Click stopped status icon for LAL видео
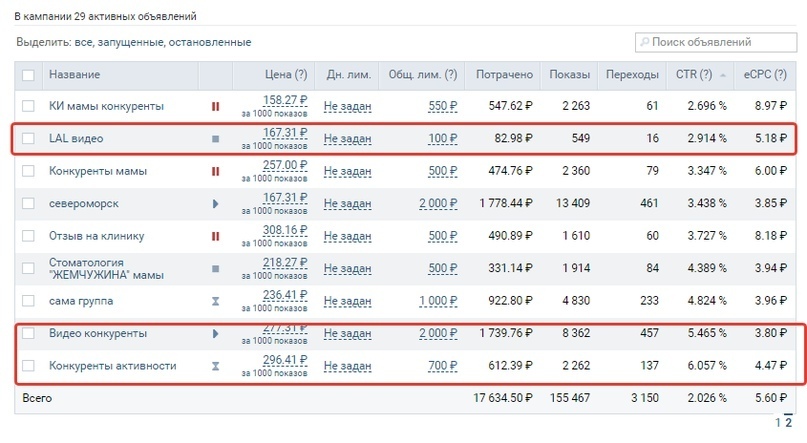The image size is (807, 443). pos(215,139)
